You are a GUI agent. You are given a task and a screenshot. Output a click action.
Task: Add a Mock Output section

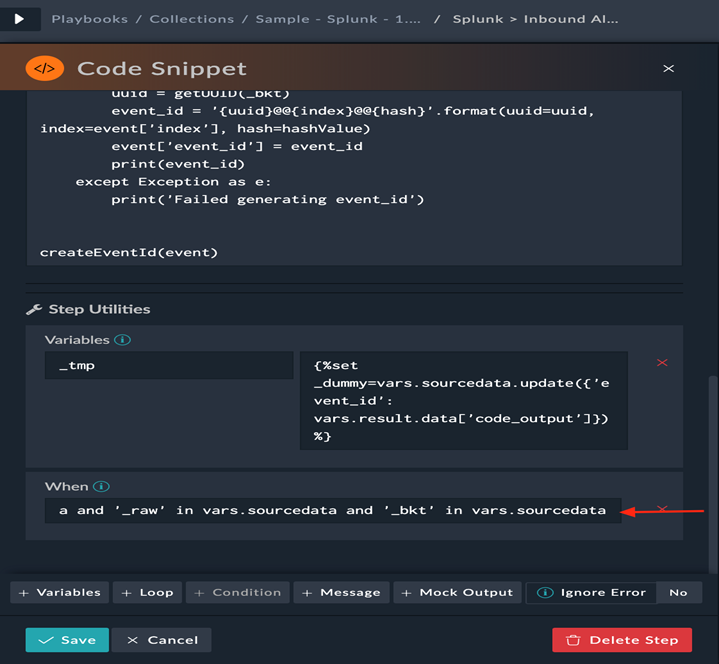pyautogui.click(x=457, y=592)
